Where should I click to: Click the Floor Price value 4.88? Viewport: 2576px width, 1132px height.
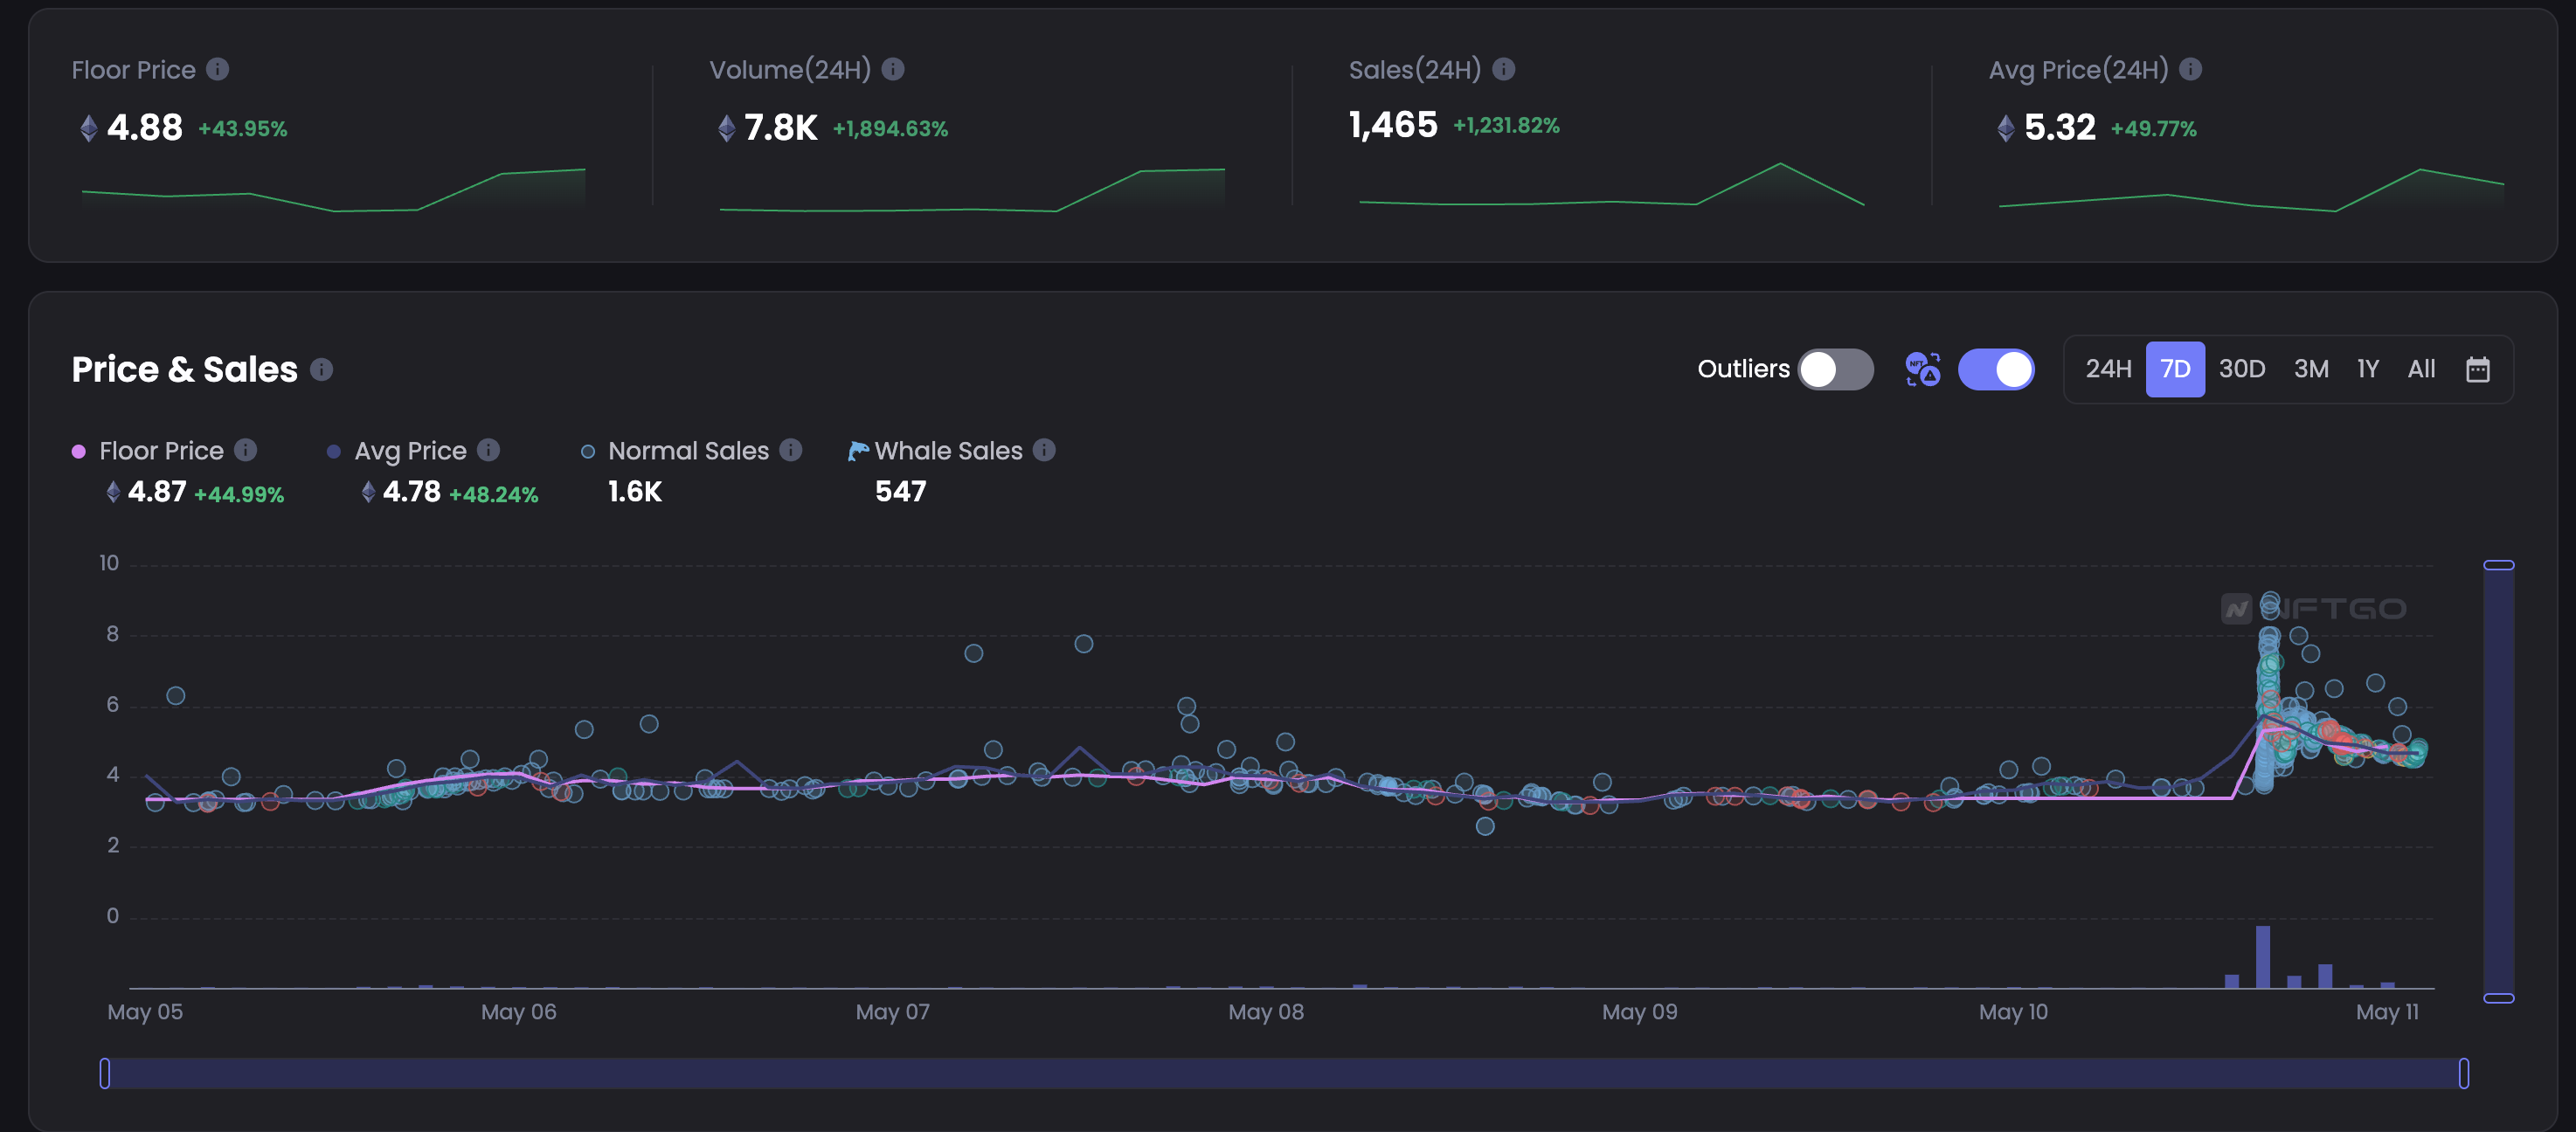144,128
